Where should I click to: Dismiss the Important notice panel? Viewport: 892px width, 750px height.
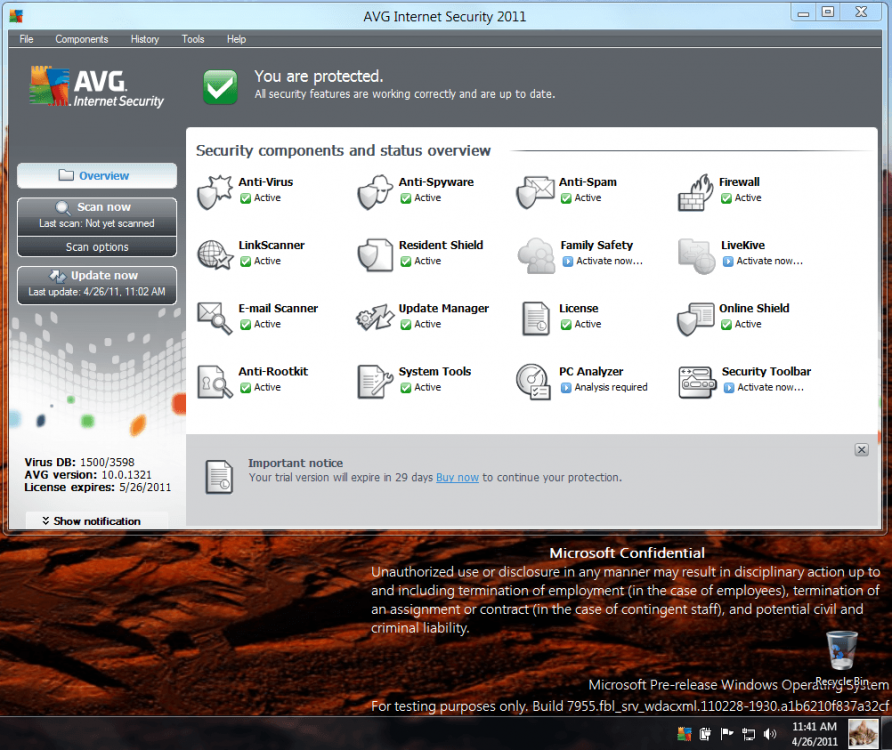coord(861,450)
